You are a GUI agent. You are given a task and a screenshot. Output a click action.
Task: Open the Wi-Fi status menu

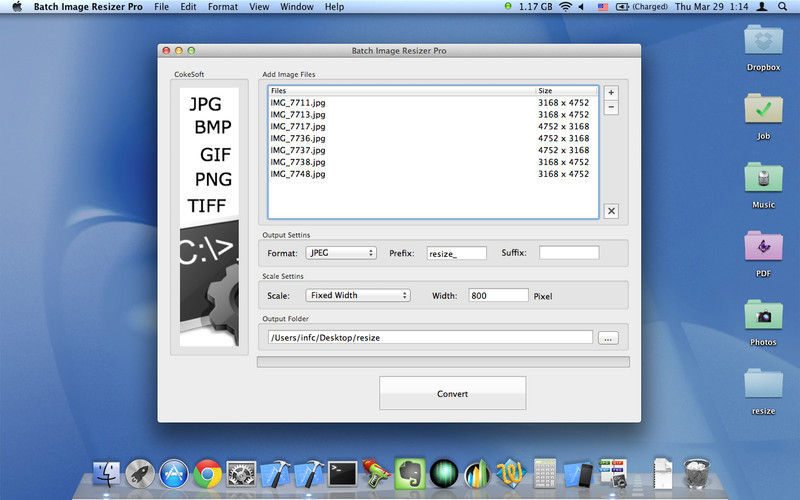click(565, 7)
